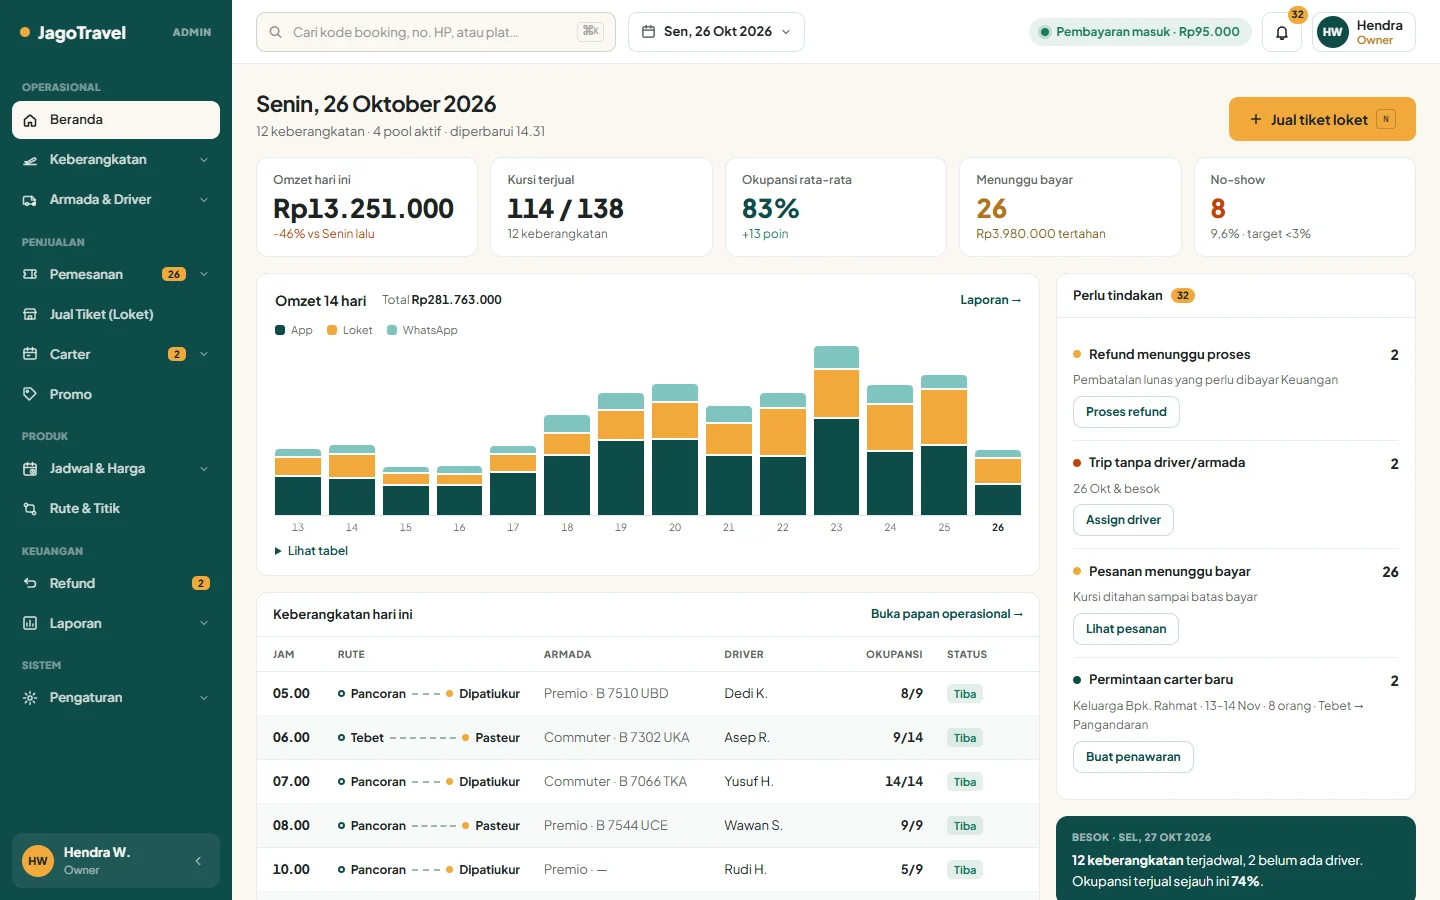Click the Promo tag icon
1440x900 pixels.
[x=30, y=394]
